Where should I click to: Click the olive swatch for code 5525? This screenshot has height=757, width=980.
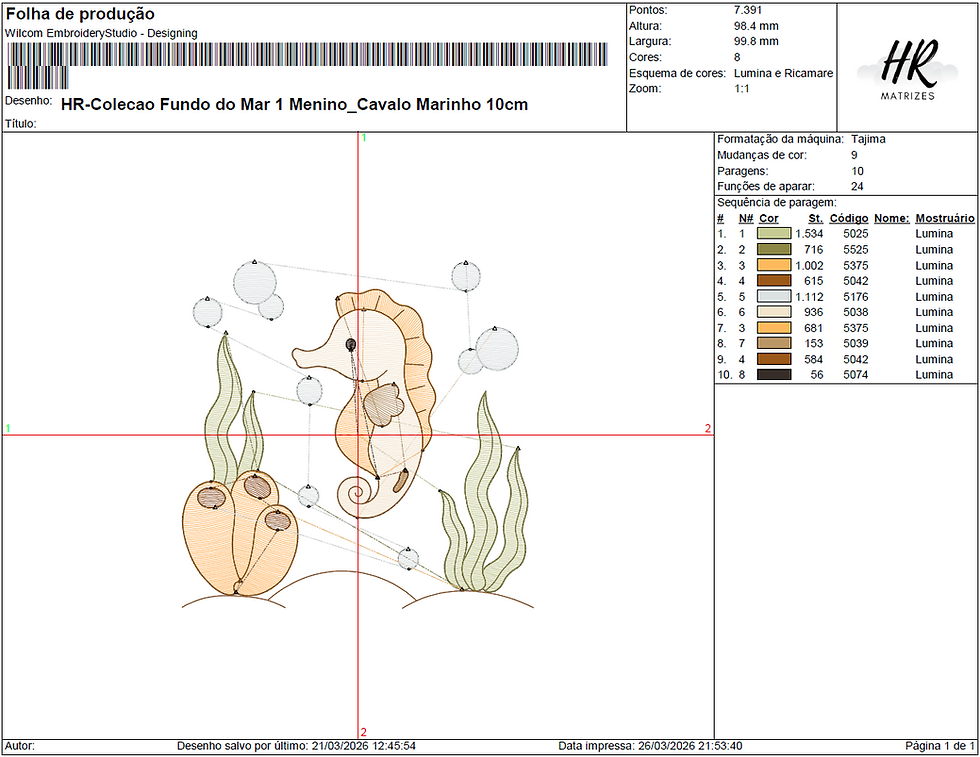pos(774,249)
